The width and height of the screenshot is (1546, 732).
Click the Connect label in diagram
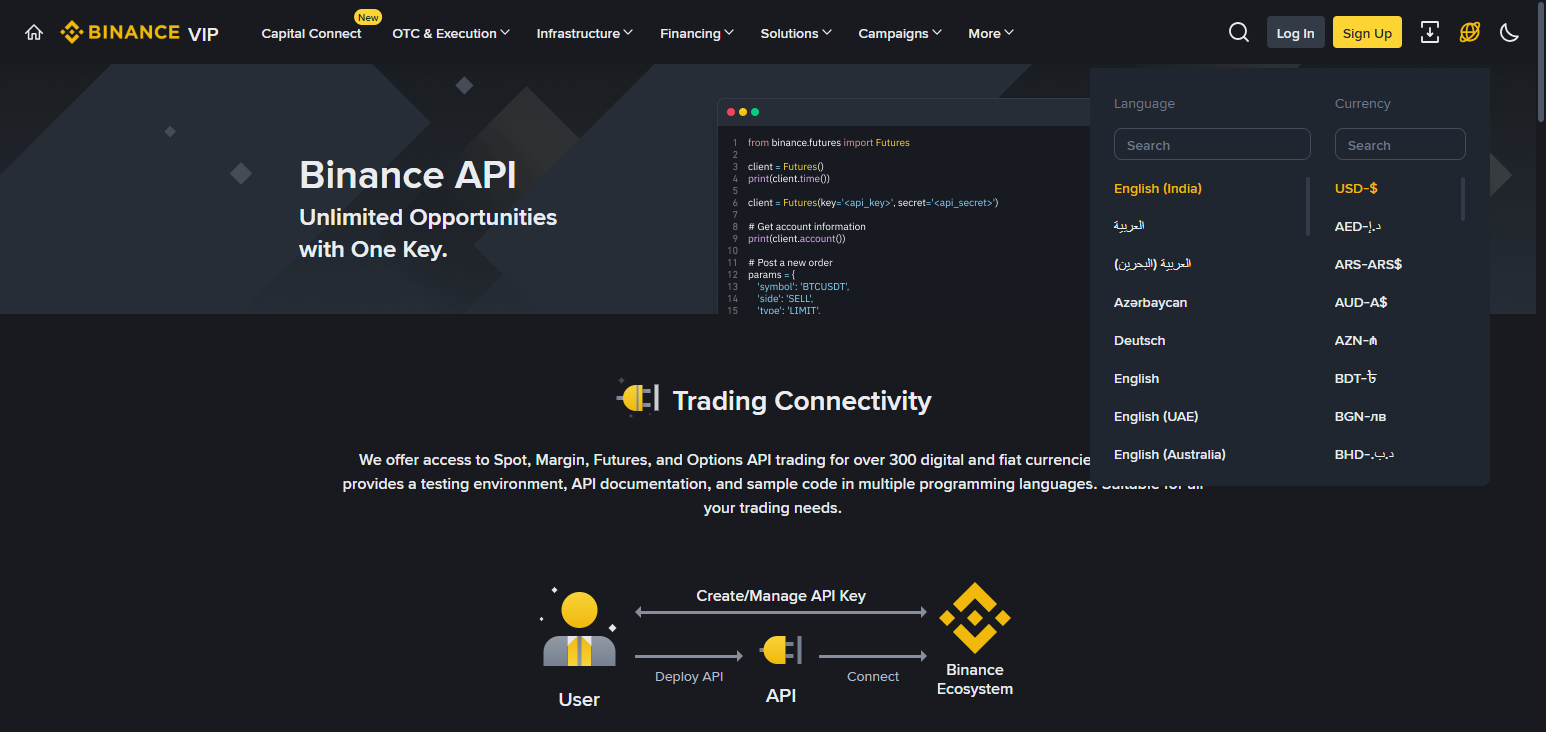click(x=873, y=677)
